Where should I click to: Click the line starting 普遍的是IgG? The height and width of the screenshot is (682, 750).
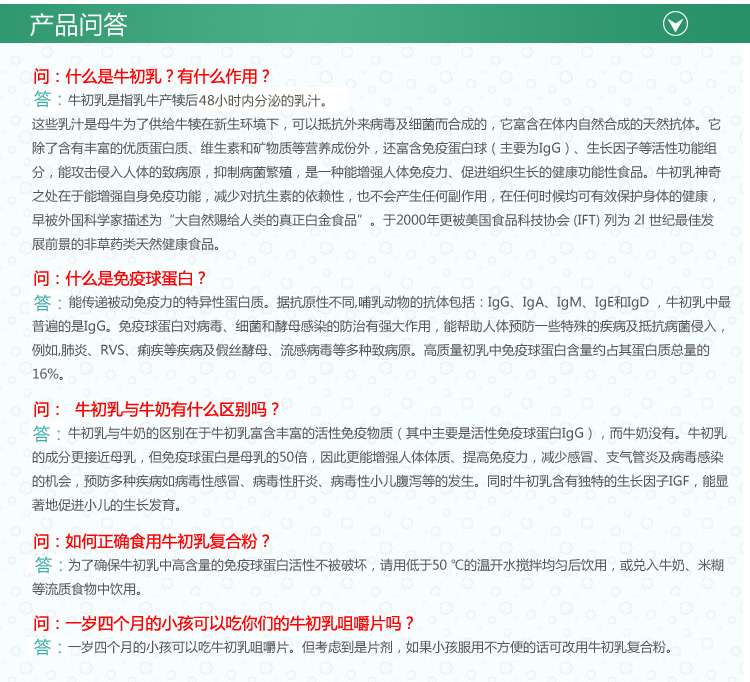[379, 326]
